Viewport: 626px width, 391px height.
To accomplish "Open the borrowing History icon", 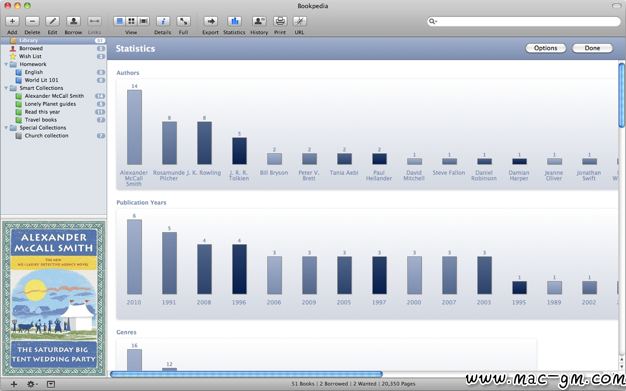I will click(x=259, y=21).
